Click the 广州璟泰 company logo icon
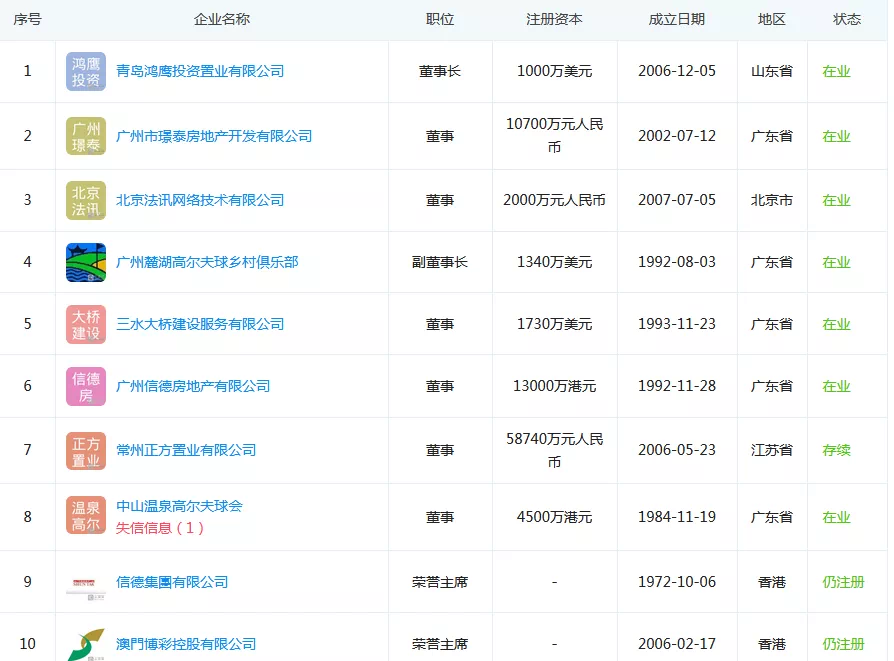The height and width of the screenshot is (661, 894). pos(86,136)
